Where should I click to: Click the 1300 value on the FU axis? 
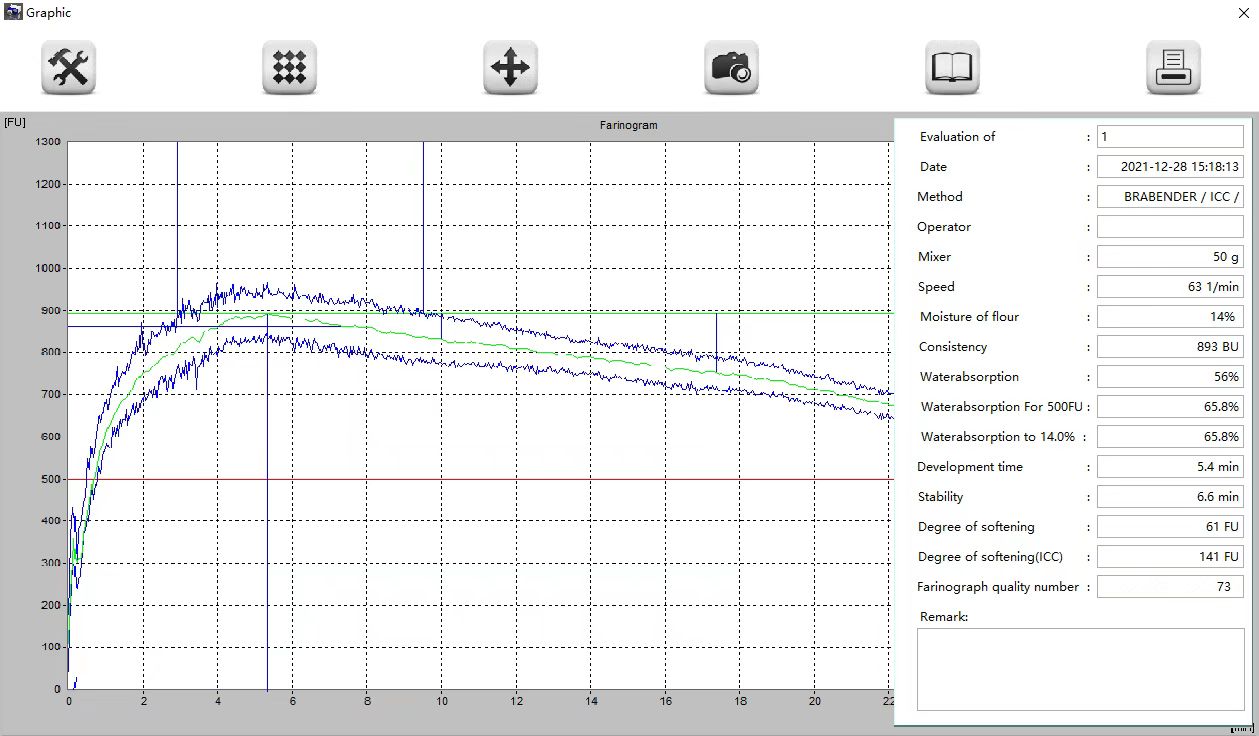point(49,142)
